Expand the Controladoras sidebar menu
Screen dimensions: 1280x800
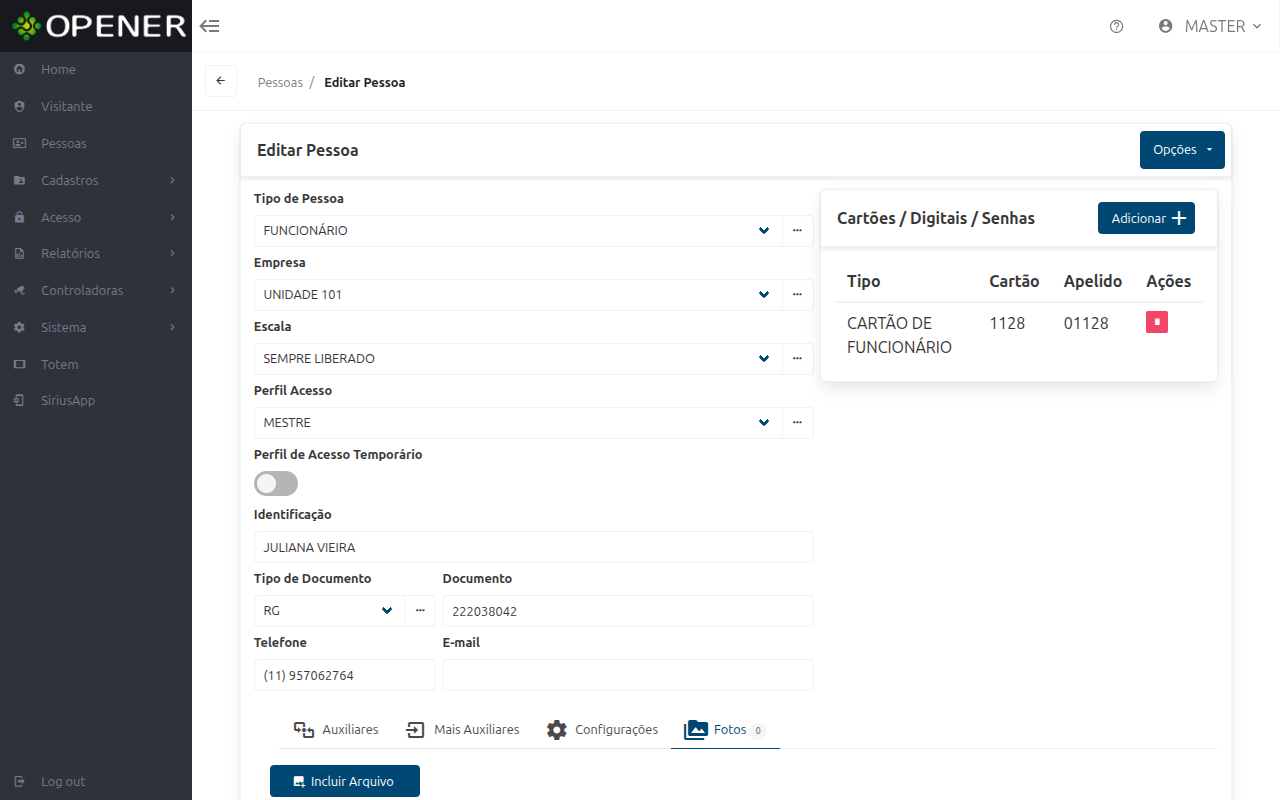pyautogui.click(x=96, y=291)
